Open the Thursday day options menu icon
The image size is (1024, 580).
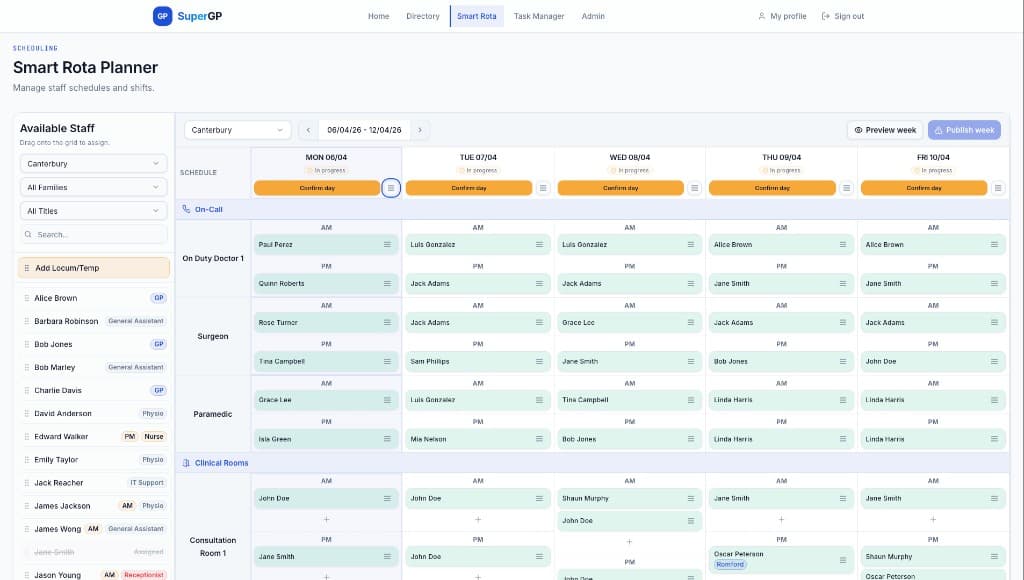(846, 188)
